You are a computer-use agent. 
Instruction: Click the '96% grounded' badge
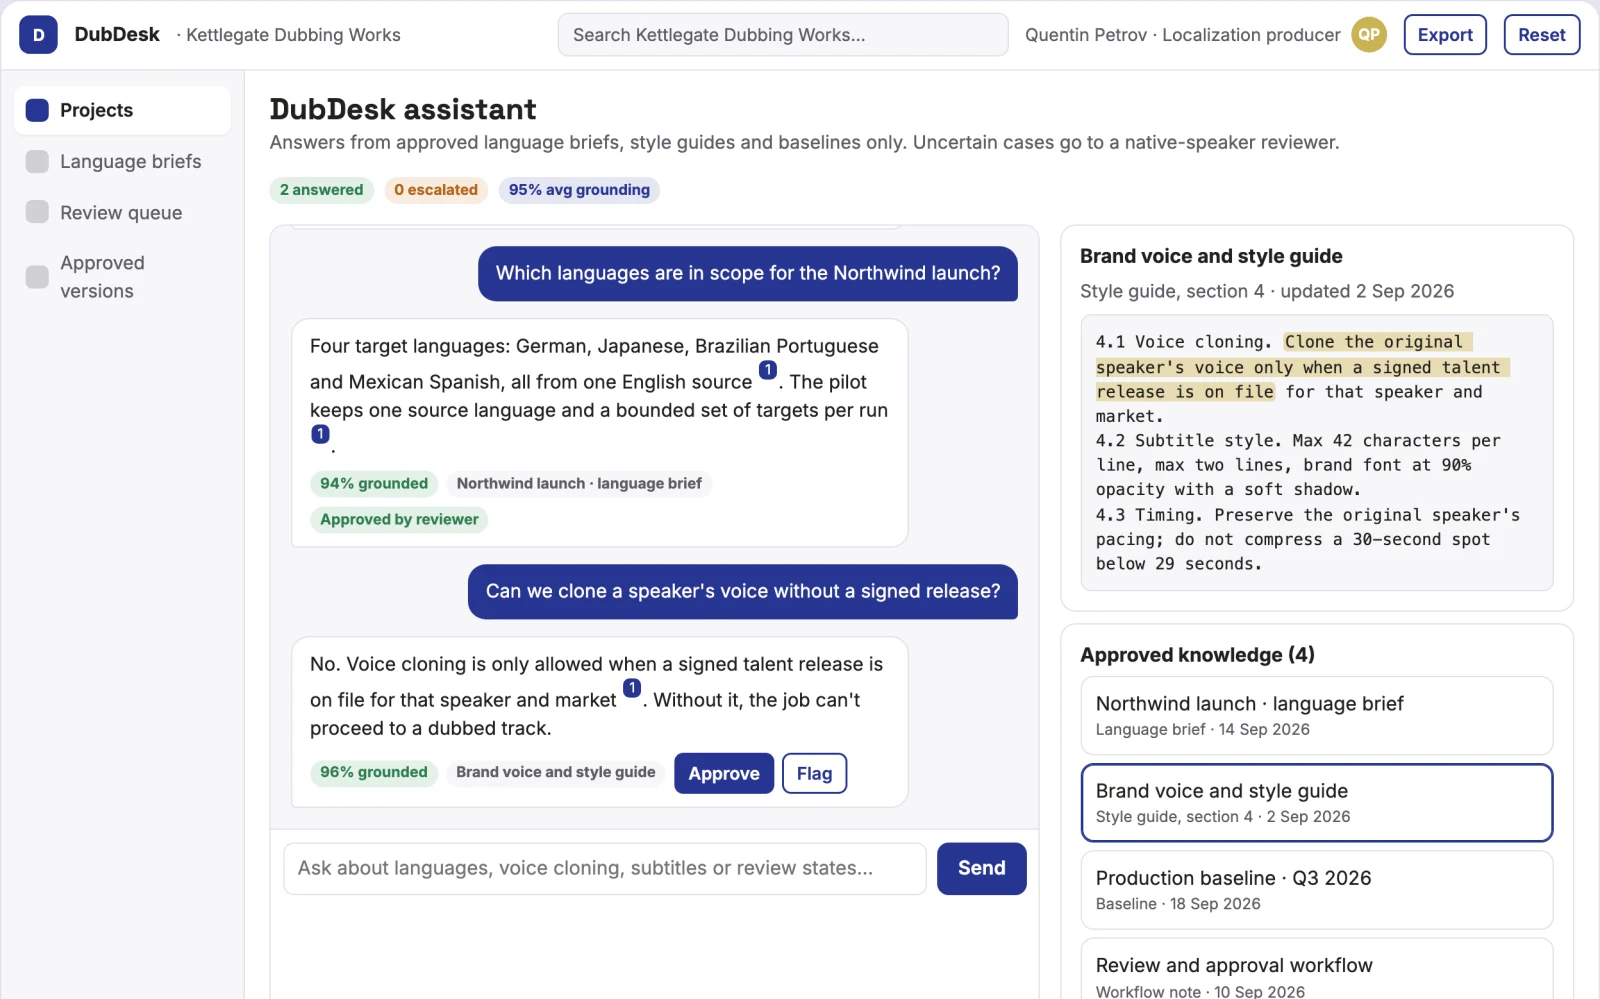(374, 772)
